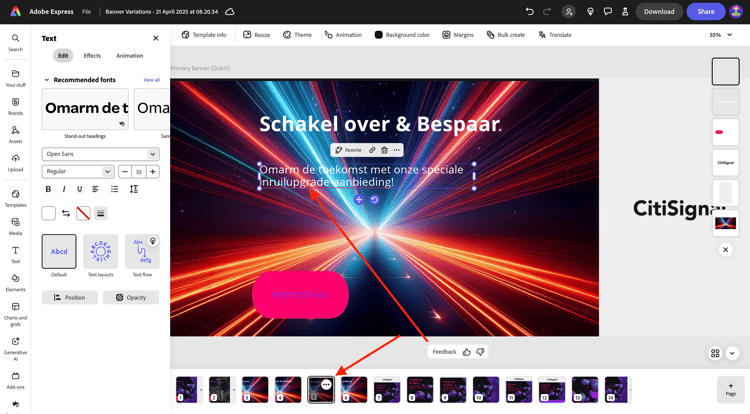Click the Adobe Express home logo
This screenshot has width=750, height=414.
click(x=15, y=11)
